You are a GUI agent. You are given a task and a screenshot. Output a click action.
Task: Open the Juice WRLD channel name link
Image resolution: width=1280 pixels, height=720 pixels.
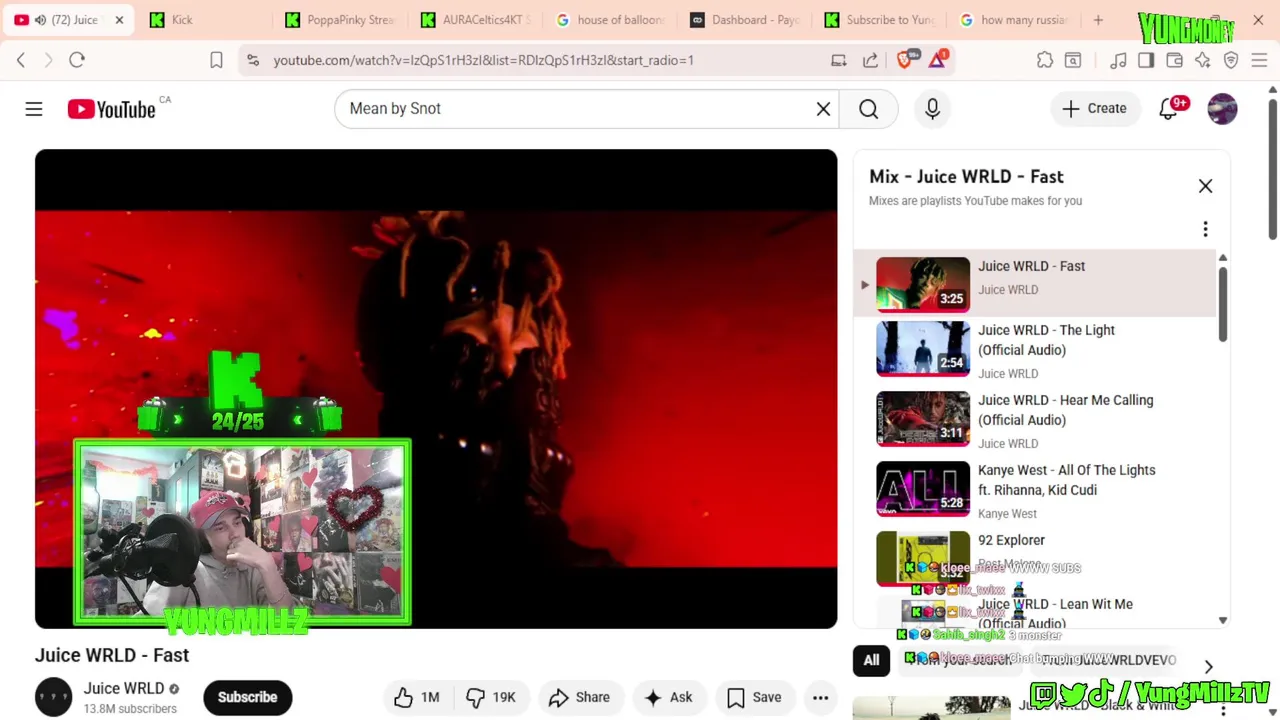pos(124,688)
